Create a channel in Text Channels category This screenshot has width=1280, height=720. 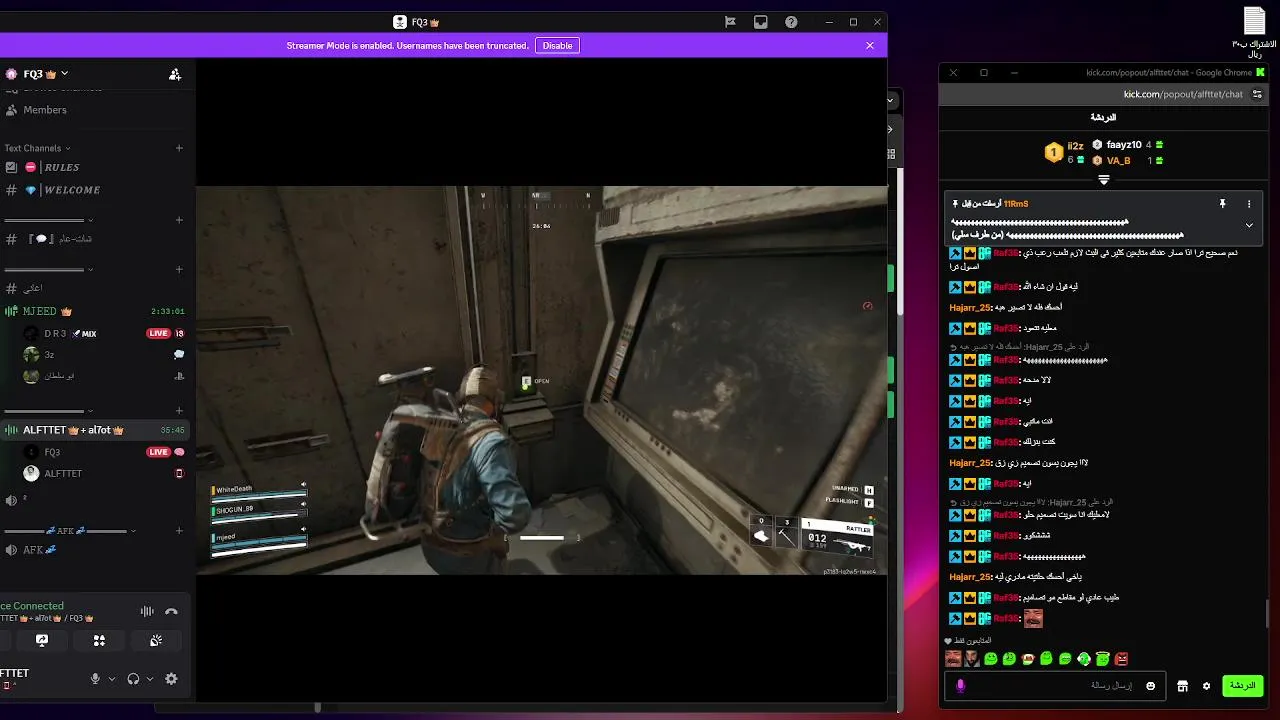[179, 148]
